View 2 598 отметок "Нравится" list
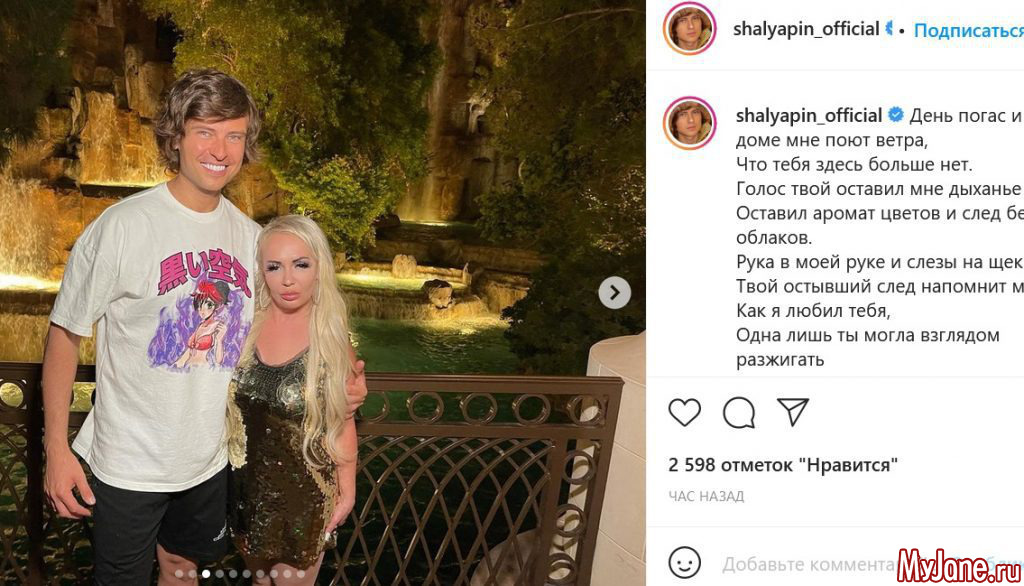 point(783,465)
